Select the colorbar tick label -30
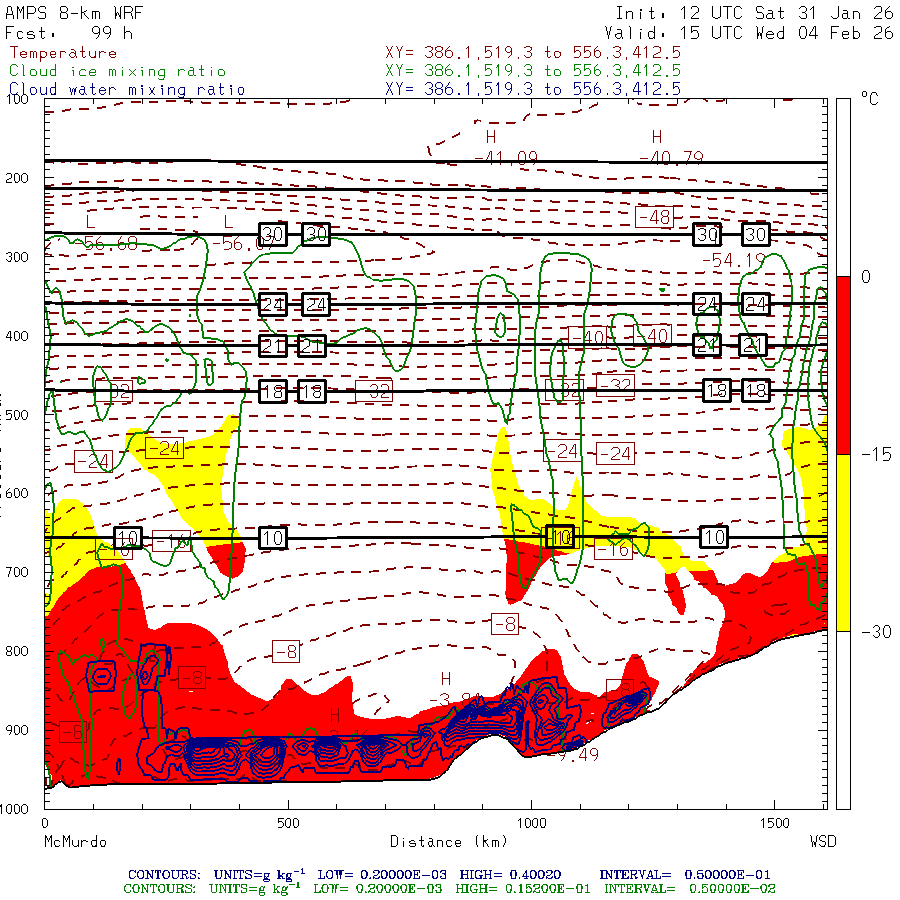 click(876, 632)
